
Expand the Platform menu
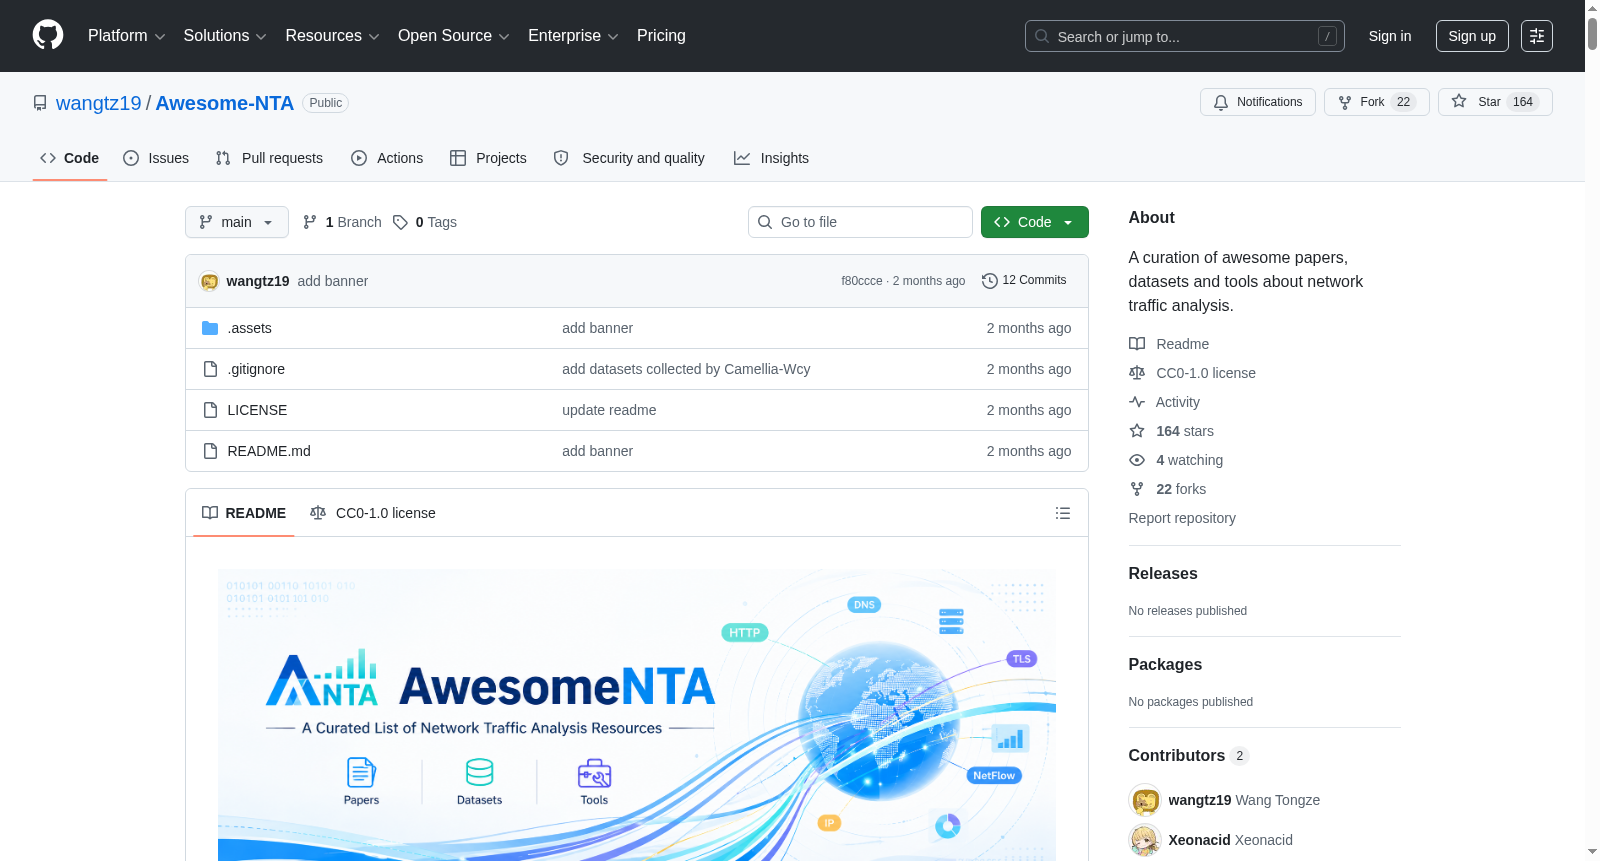(x=127, y=36)
